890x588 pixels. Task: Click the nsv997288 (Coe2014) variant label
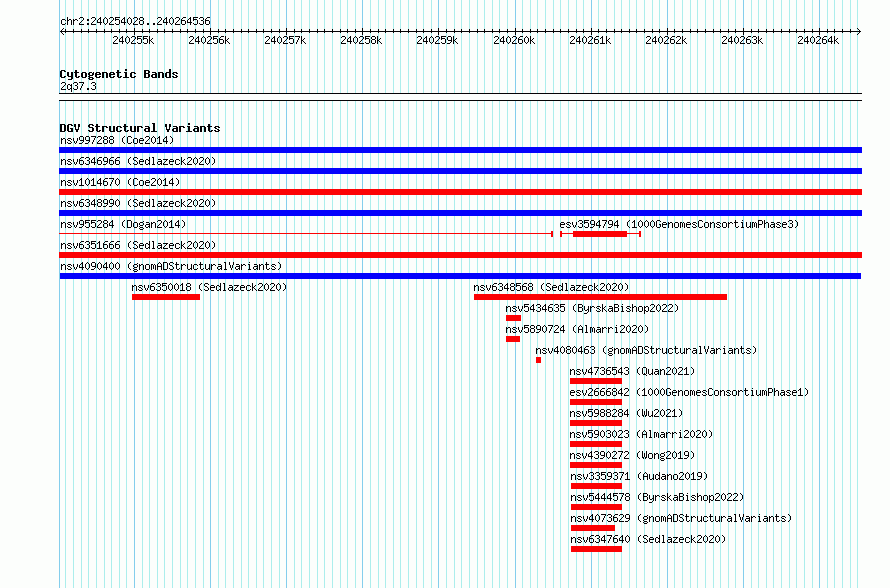(117, 140)
